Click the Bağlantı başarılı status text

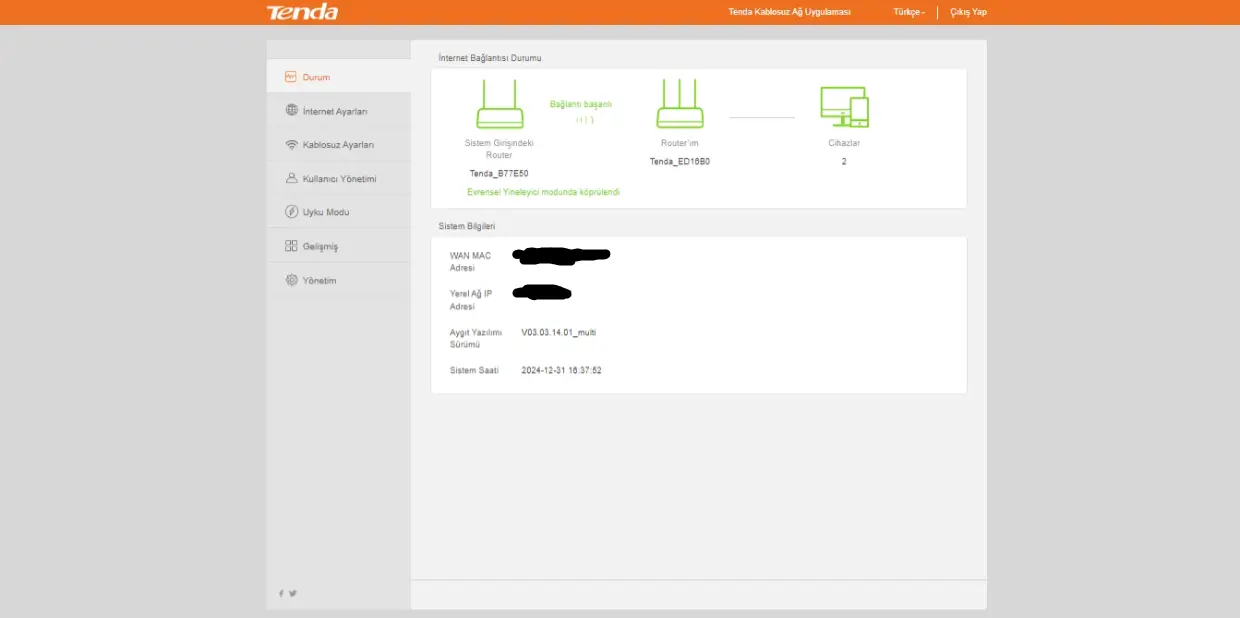(581, 104)
